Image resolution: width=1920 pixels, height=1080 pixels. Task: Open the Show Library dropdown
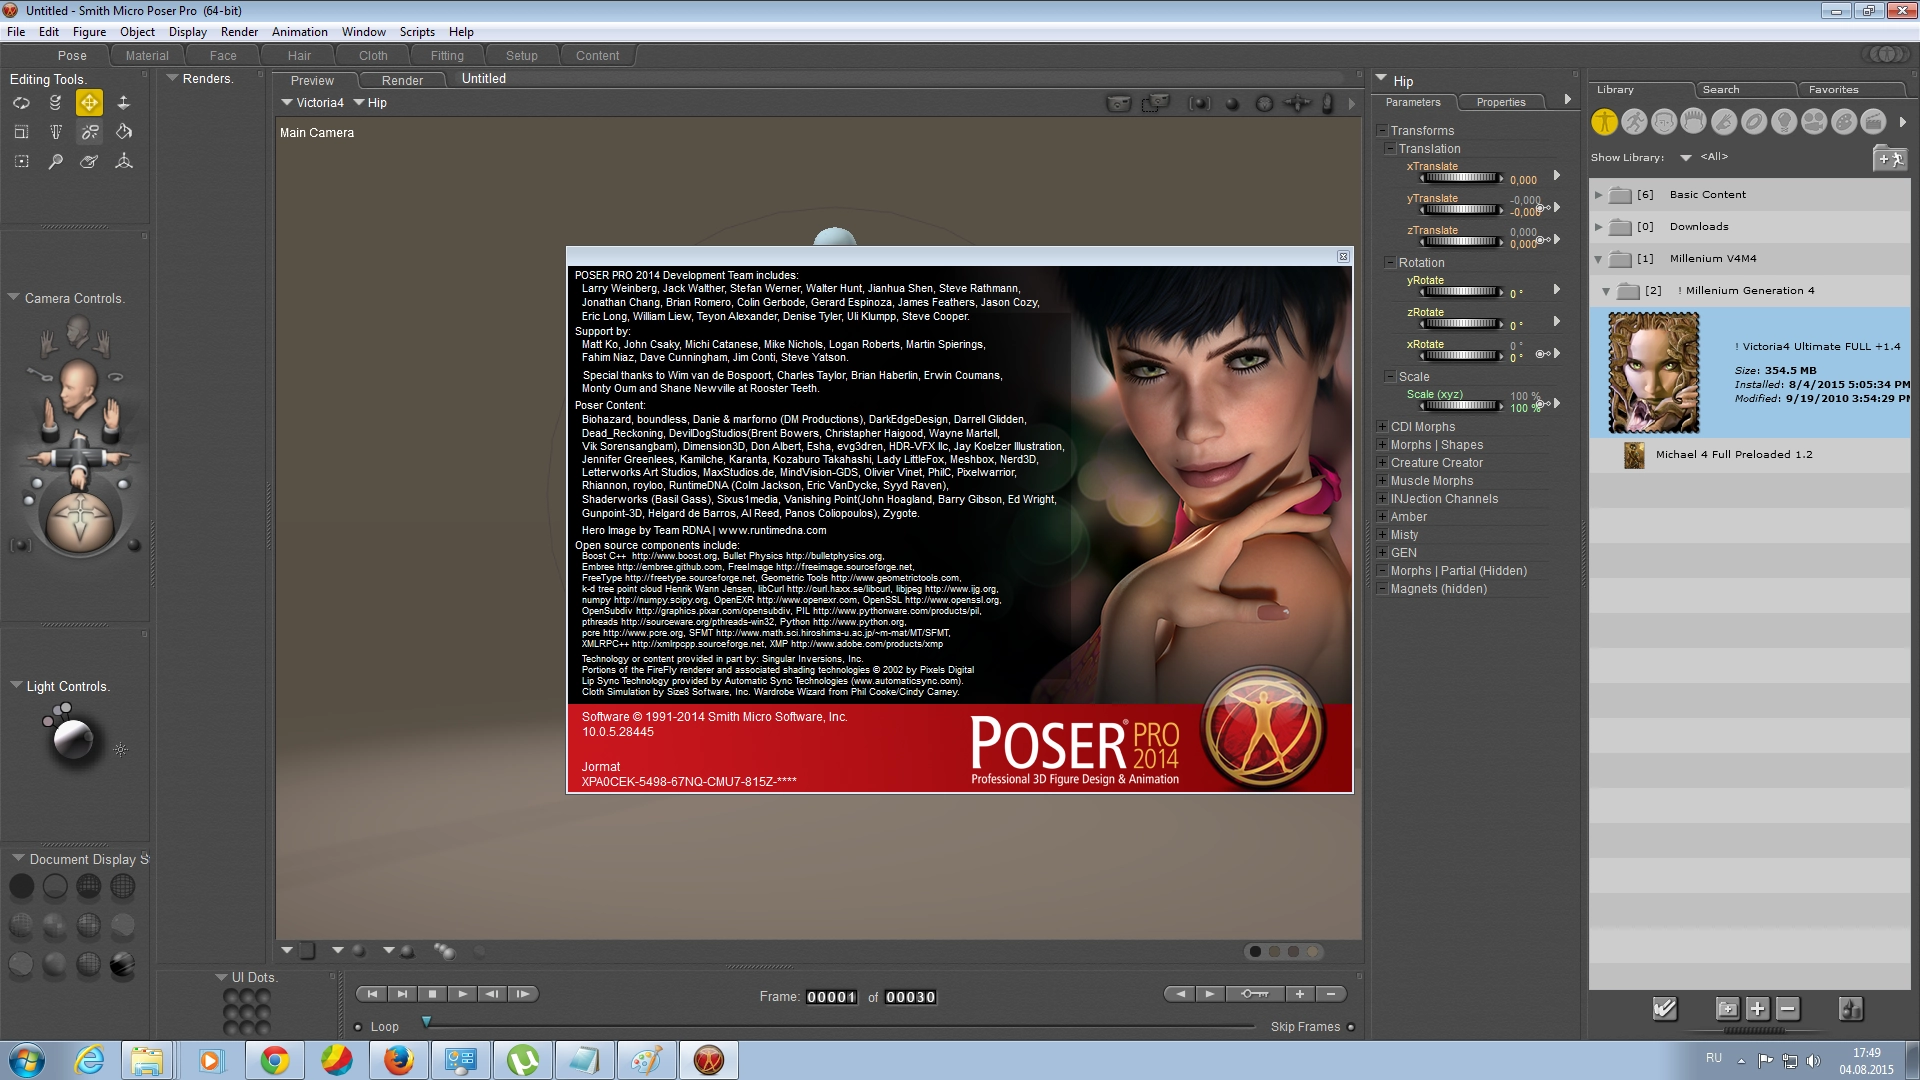1686,158
